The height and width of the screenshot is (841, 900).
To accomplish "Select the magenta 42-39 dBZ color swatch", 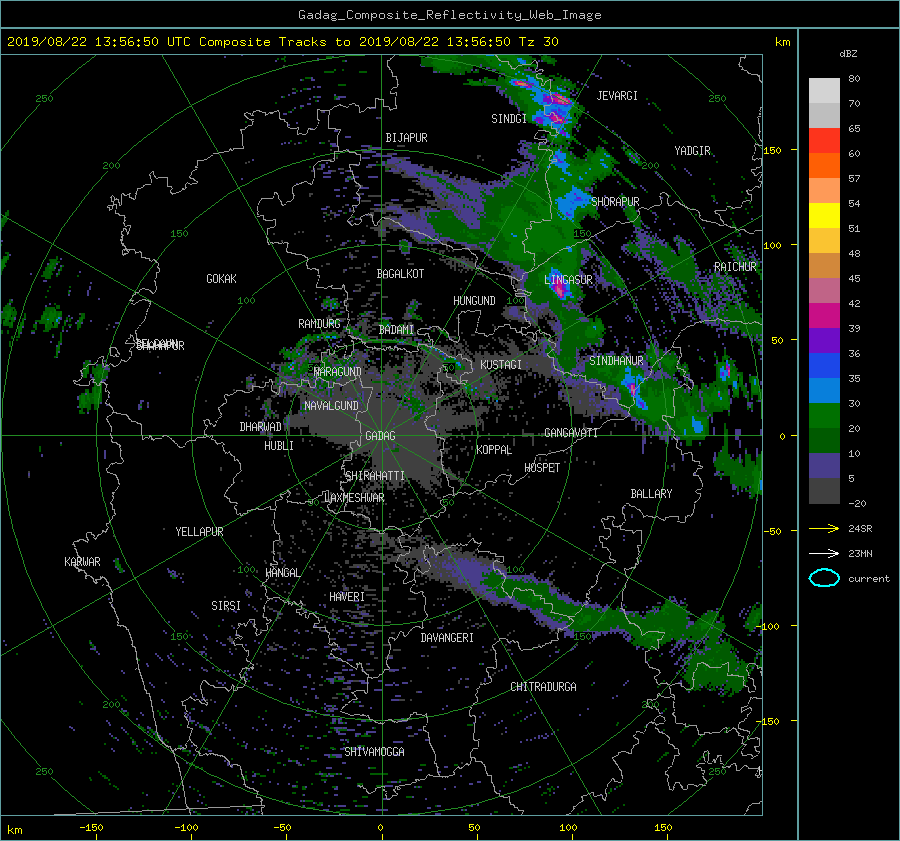I will click(x=824, y=316).
